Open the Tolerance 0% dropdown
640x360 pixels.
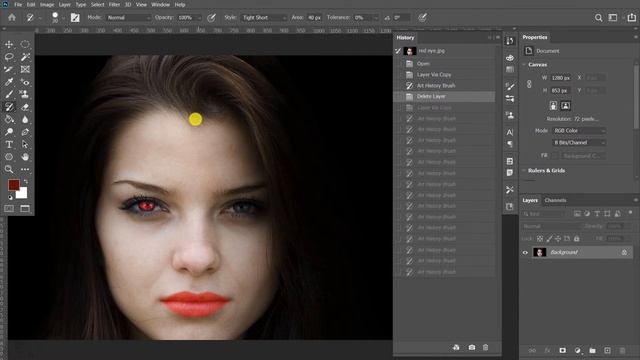click(x=366, y=18)
